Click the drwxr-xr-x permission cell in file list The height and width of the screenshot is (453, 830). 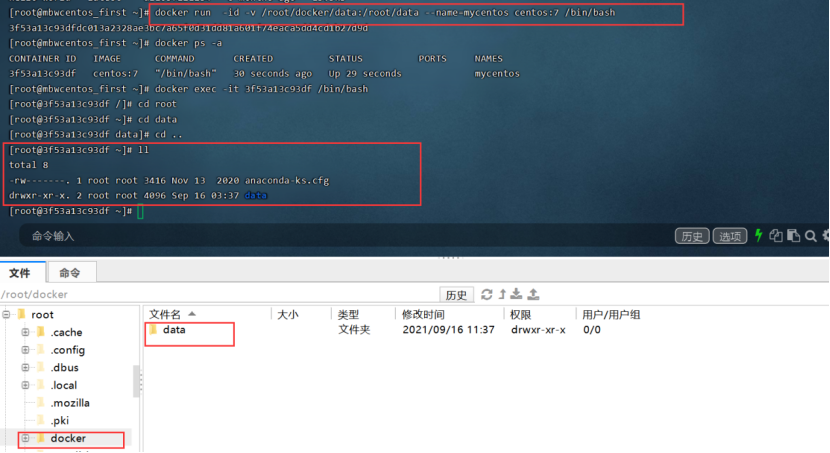(538, 330)
